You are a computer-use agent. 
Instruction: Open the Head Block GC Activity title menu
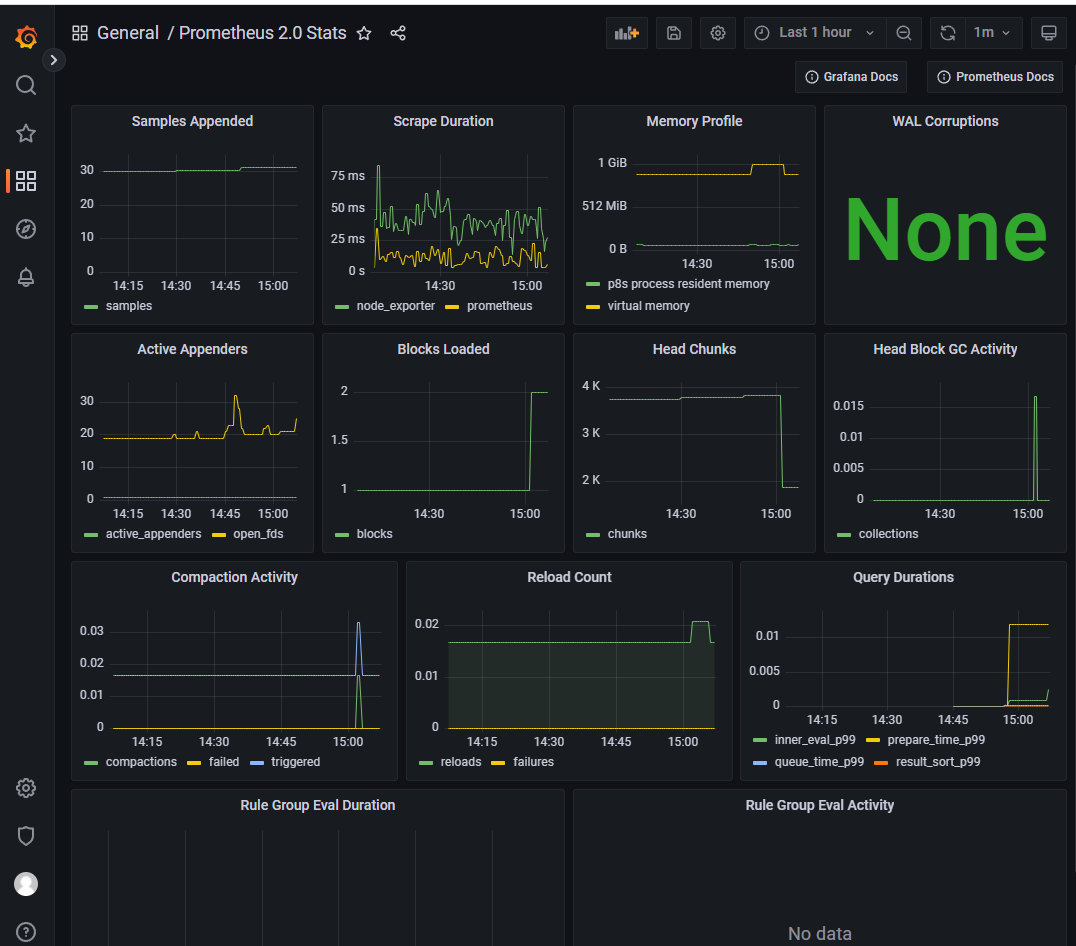coord(945,349)
